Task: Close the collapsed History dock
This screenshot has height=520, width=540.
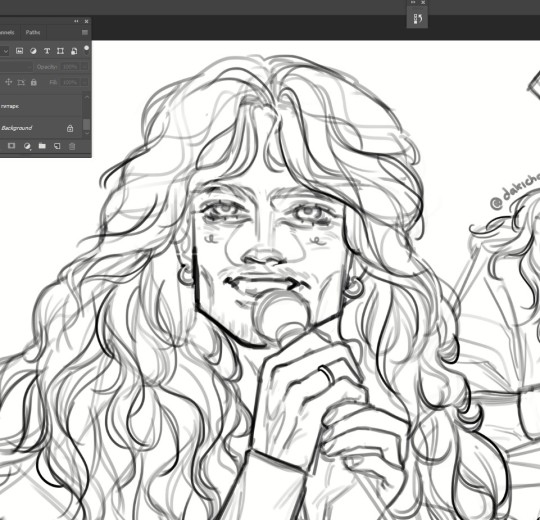Action: pyautogui.click(x=423, y=2)
